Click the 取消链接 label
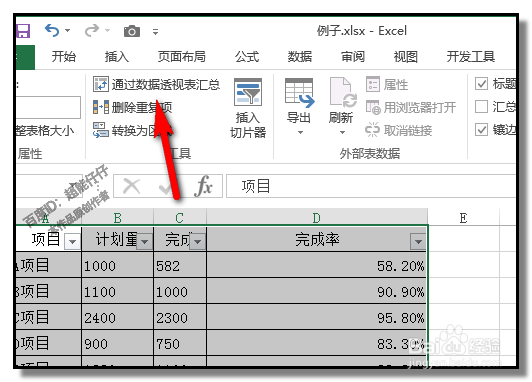Screen dimensions: 532x382 pos(408,130)
